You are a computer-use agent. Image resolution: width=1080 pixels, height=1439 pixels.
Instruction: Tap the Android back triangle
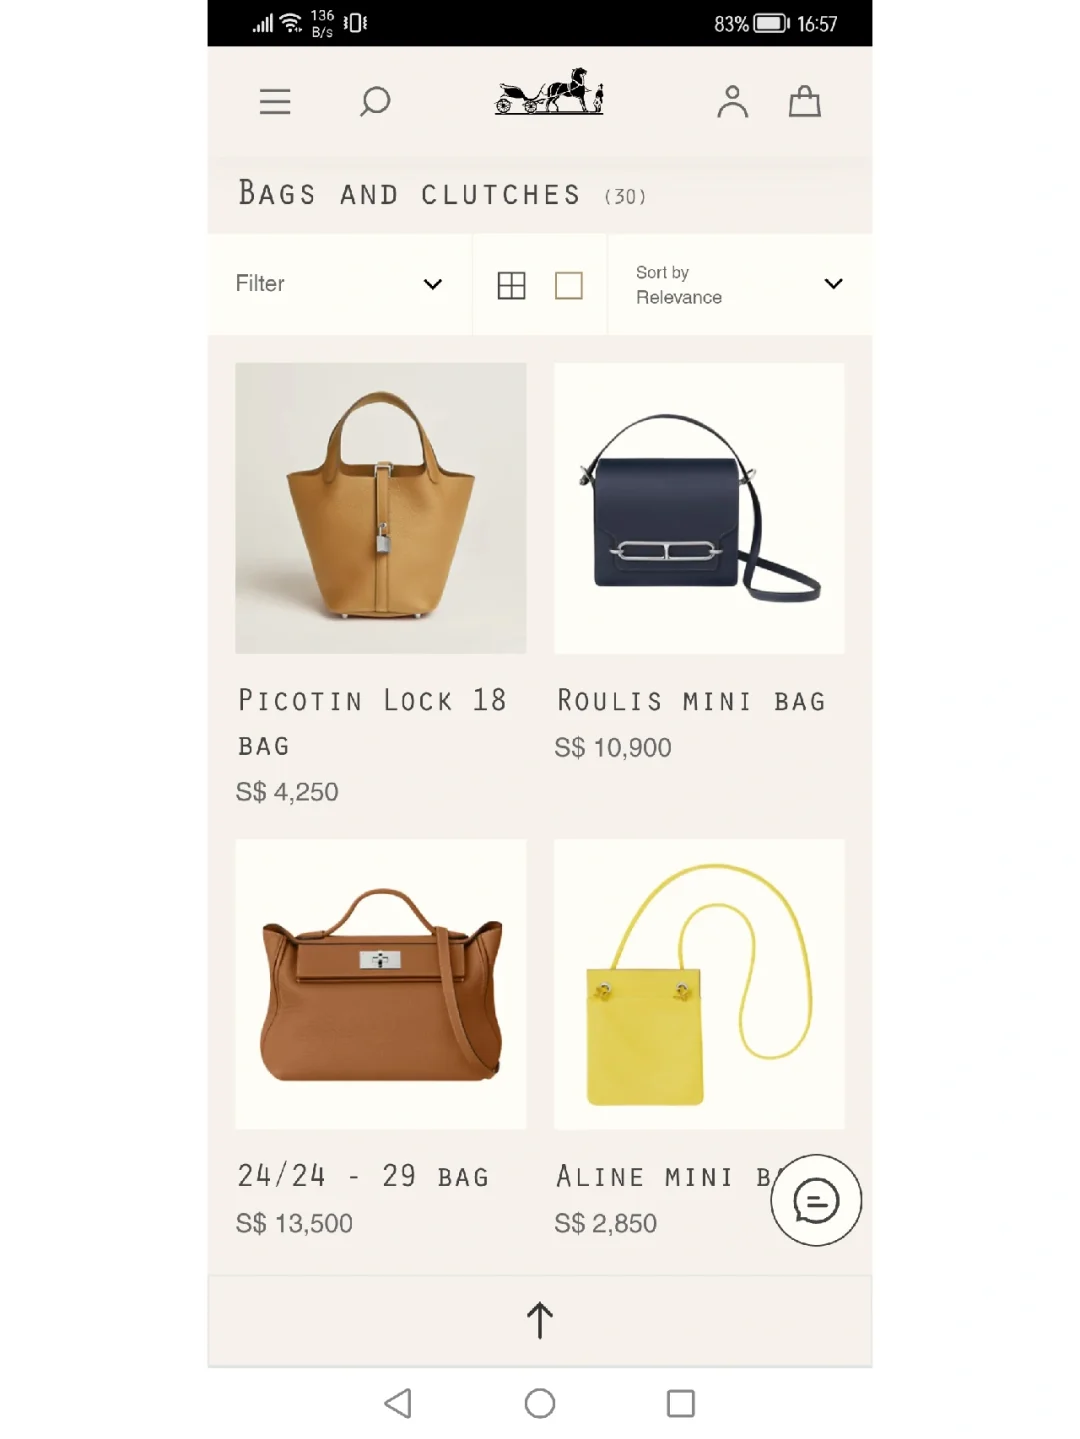(x=398, y=1403)
